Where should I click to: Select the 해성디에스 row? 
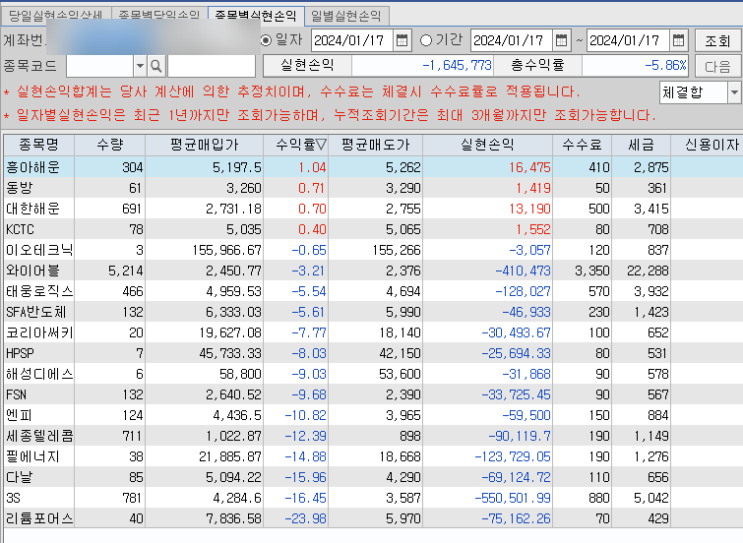pyautogui.click(x=373, y=374)
